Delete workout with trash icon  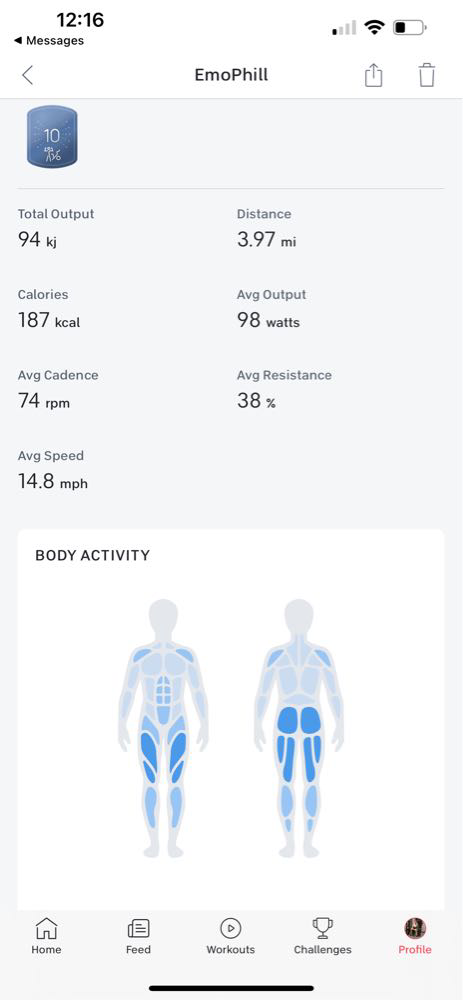coord(427,75)
